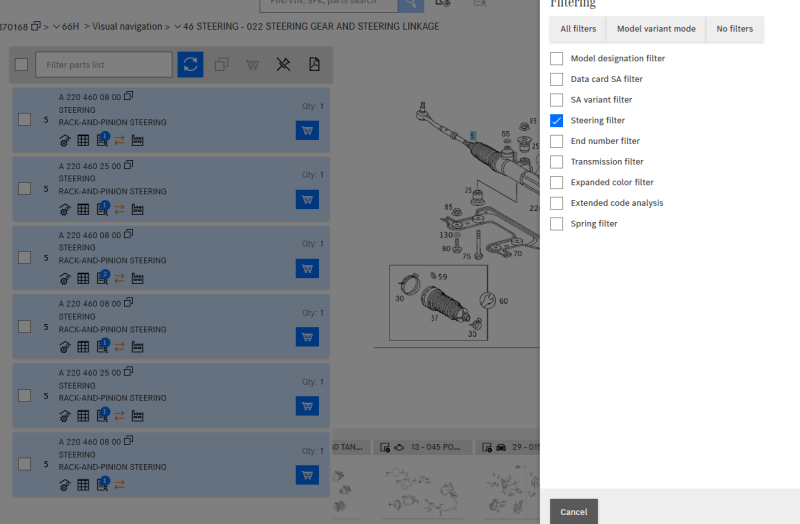Click the refresh parts list icon
800x524 pixels.
point(190,65)
